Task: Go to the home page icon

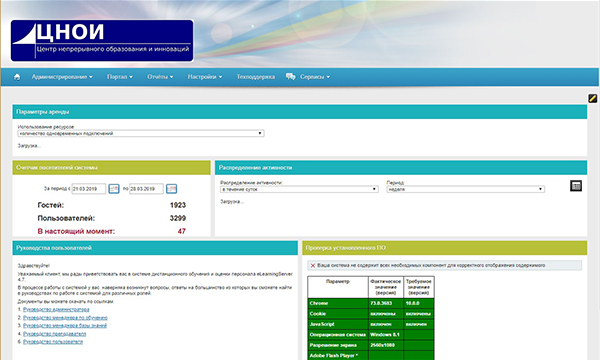Action: (x=17, y=77)
